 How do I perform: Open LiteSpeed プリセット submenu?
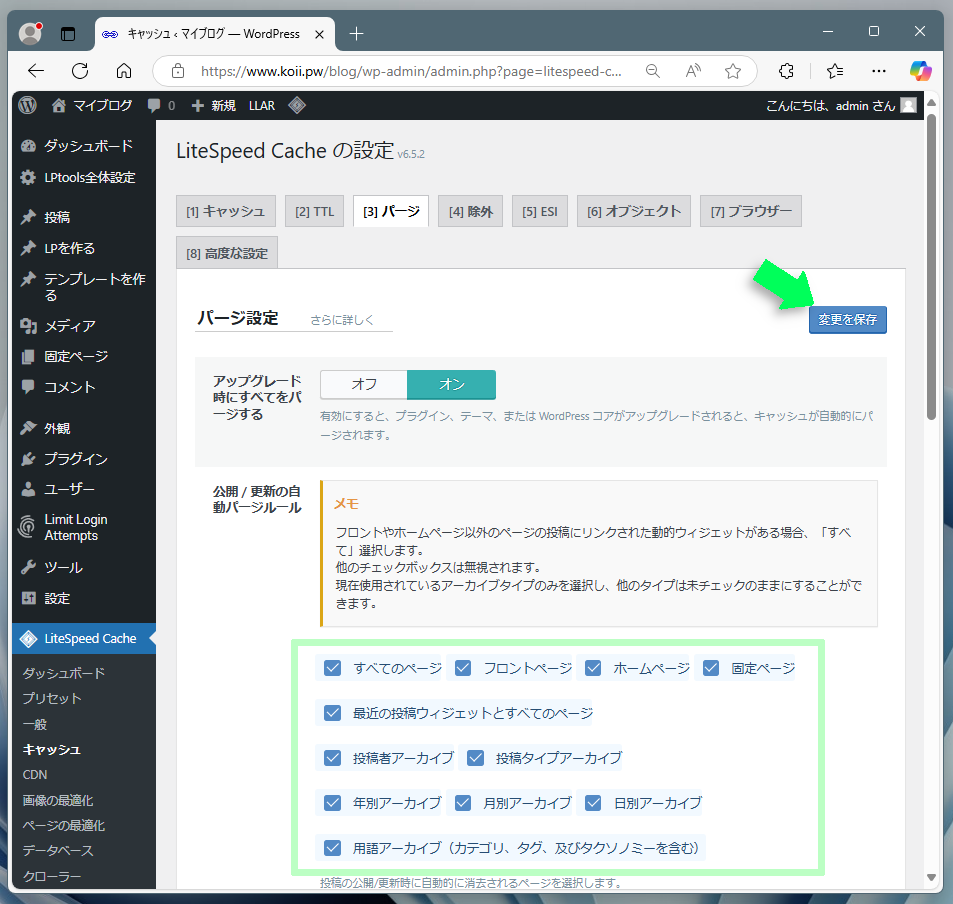[x=52, y=699]
